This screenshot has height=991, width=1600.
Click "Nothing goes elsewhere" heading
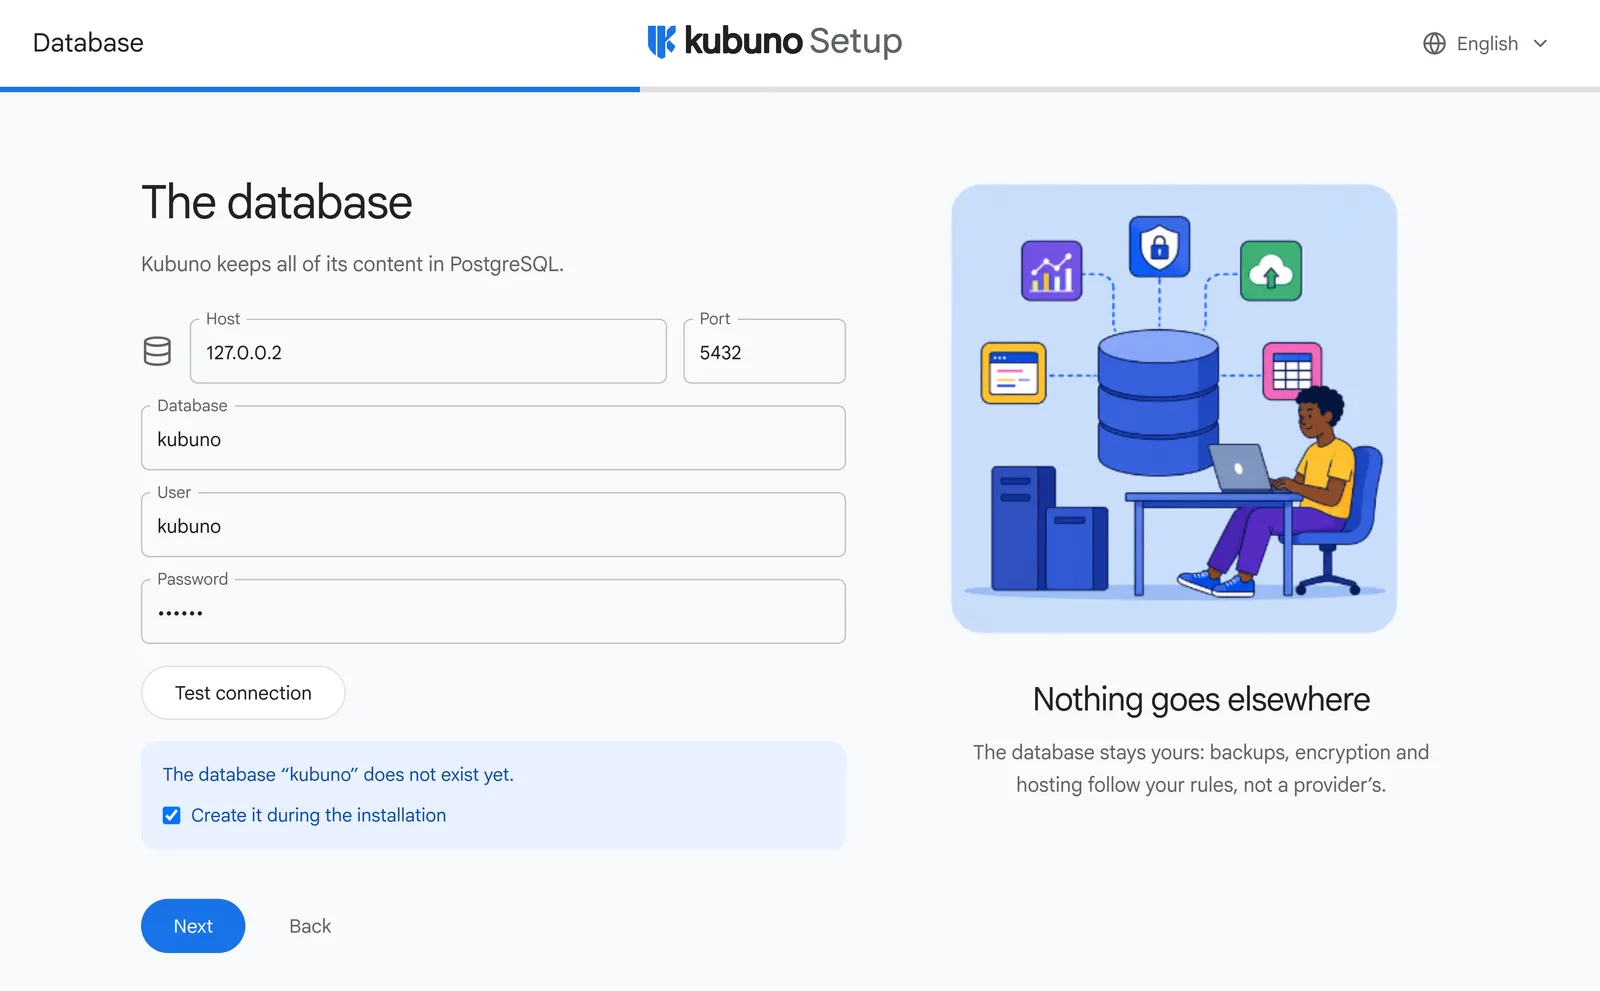coord(1201,700)
